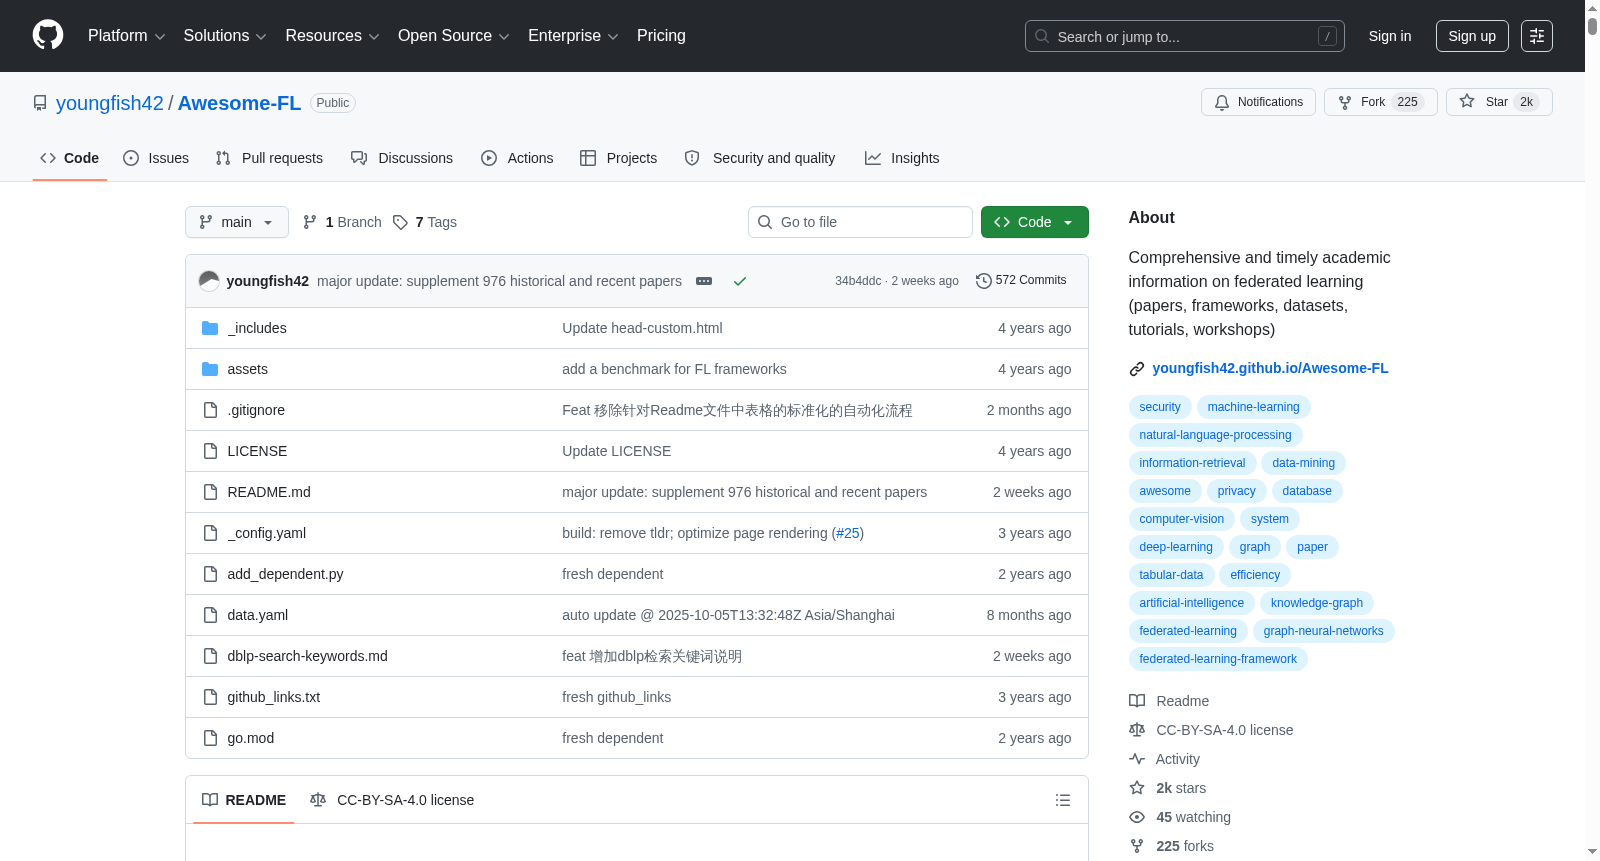The image size is (1600, 861).
Task: Click the Fork icon button
Action: click(1381, 102)
